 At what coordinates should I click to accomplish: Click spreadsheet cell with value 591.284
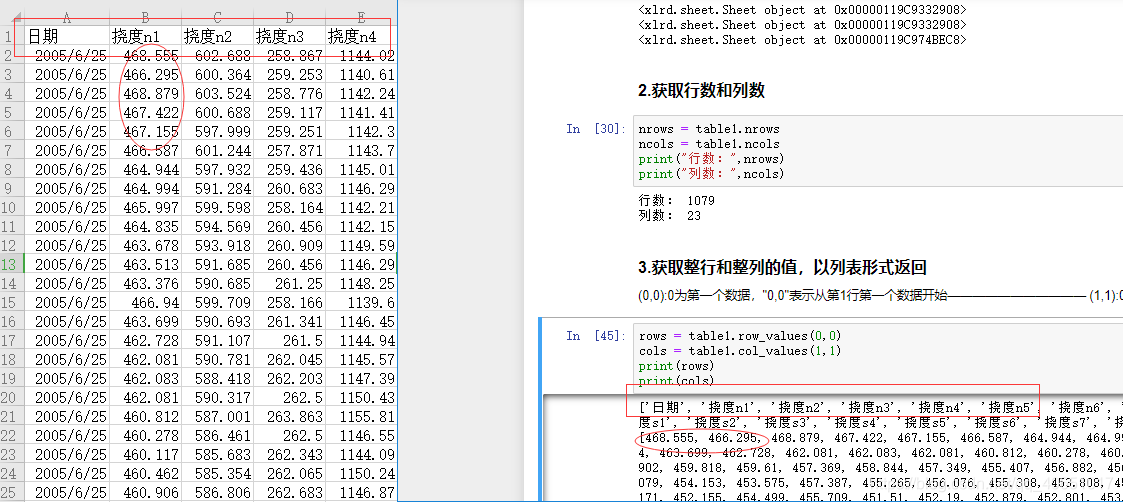click(217, 188)
